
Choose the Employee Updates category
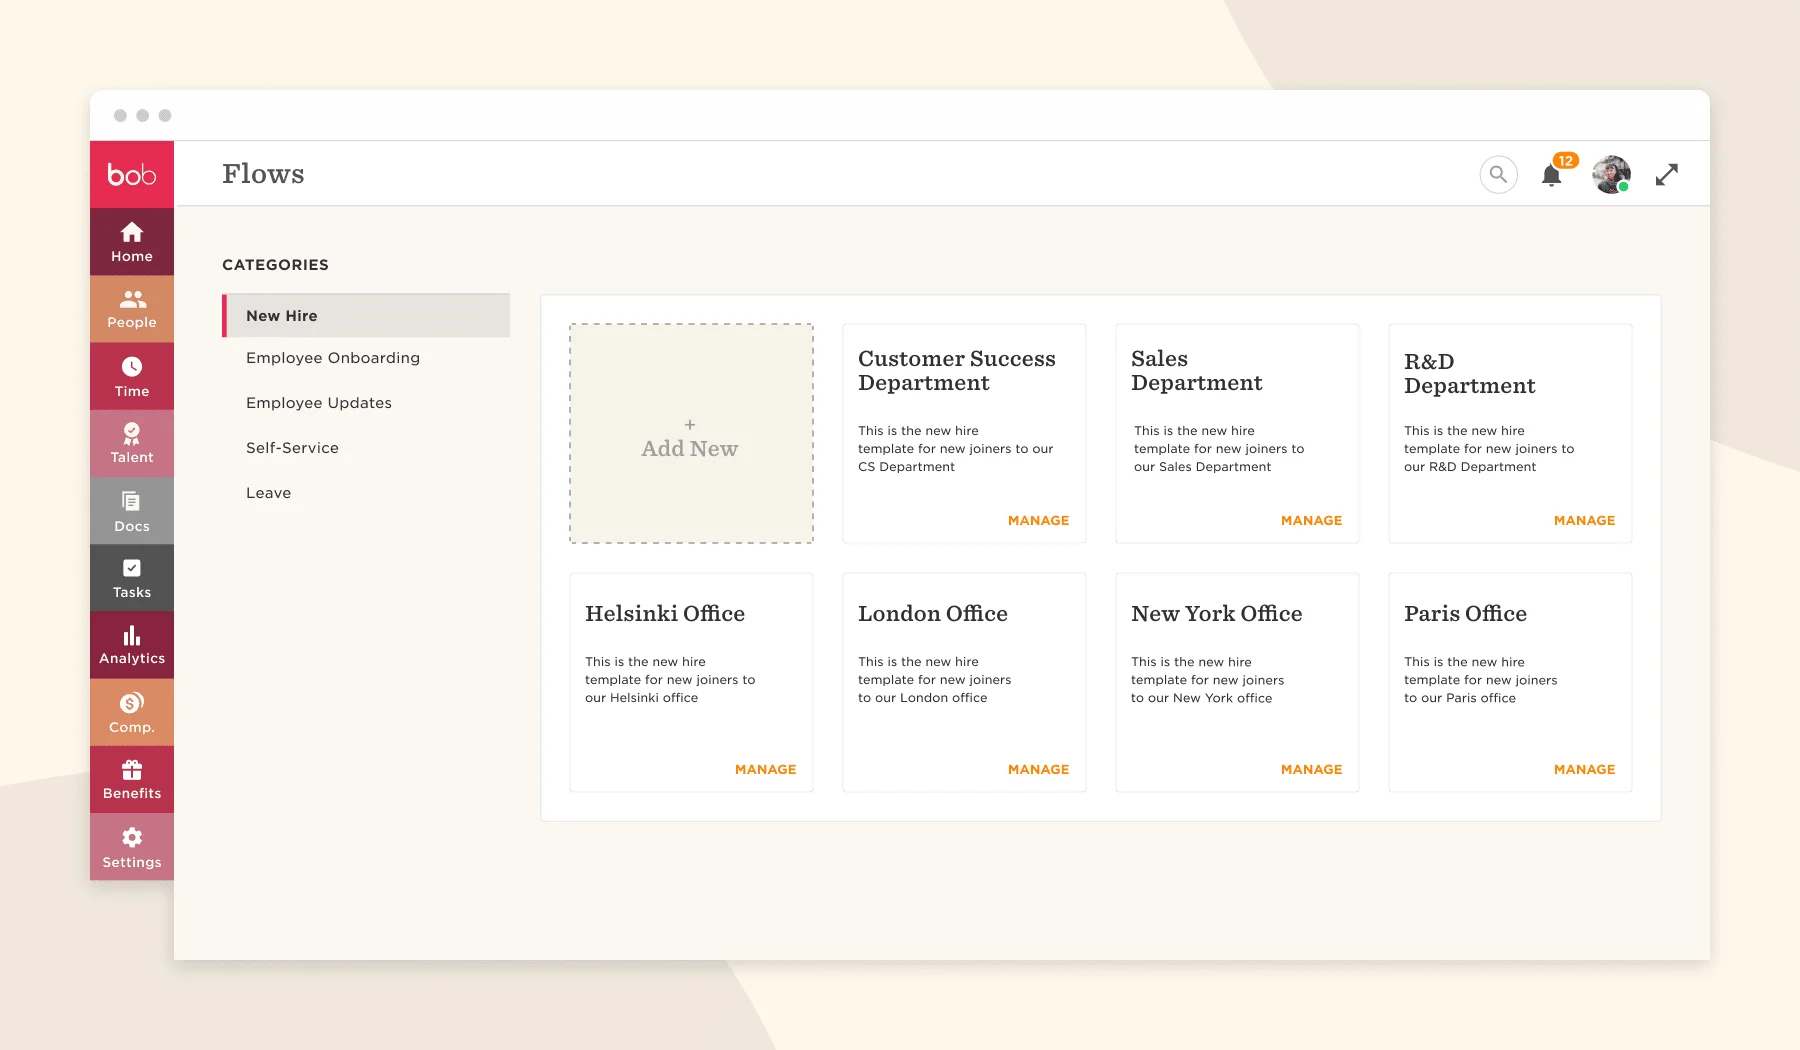(x=319, y=403)
